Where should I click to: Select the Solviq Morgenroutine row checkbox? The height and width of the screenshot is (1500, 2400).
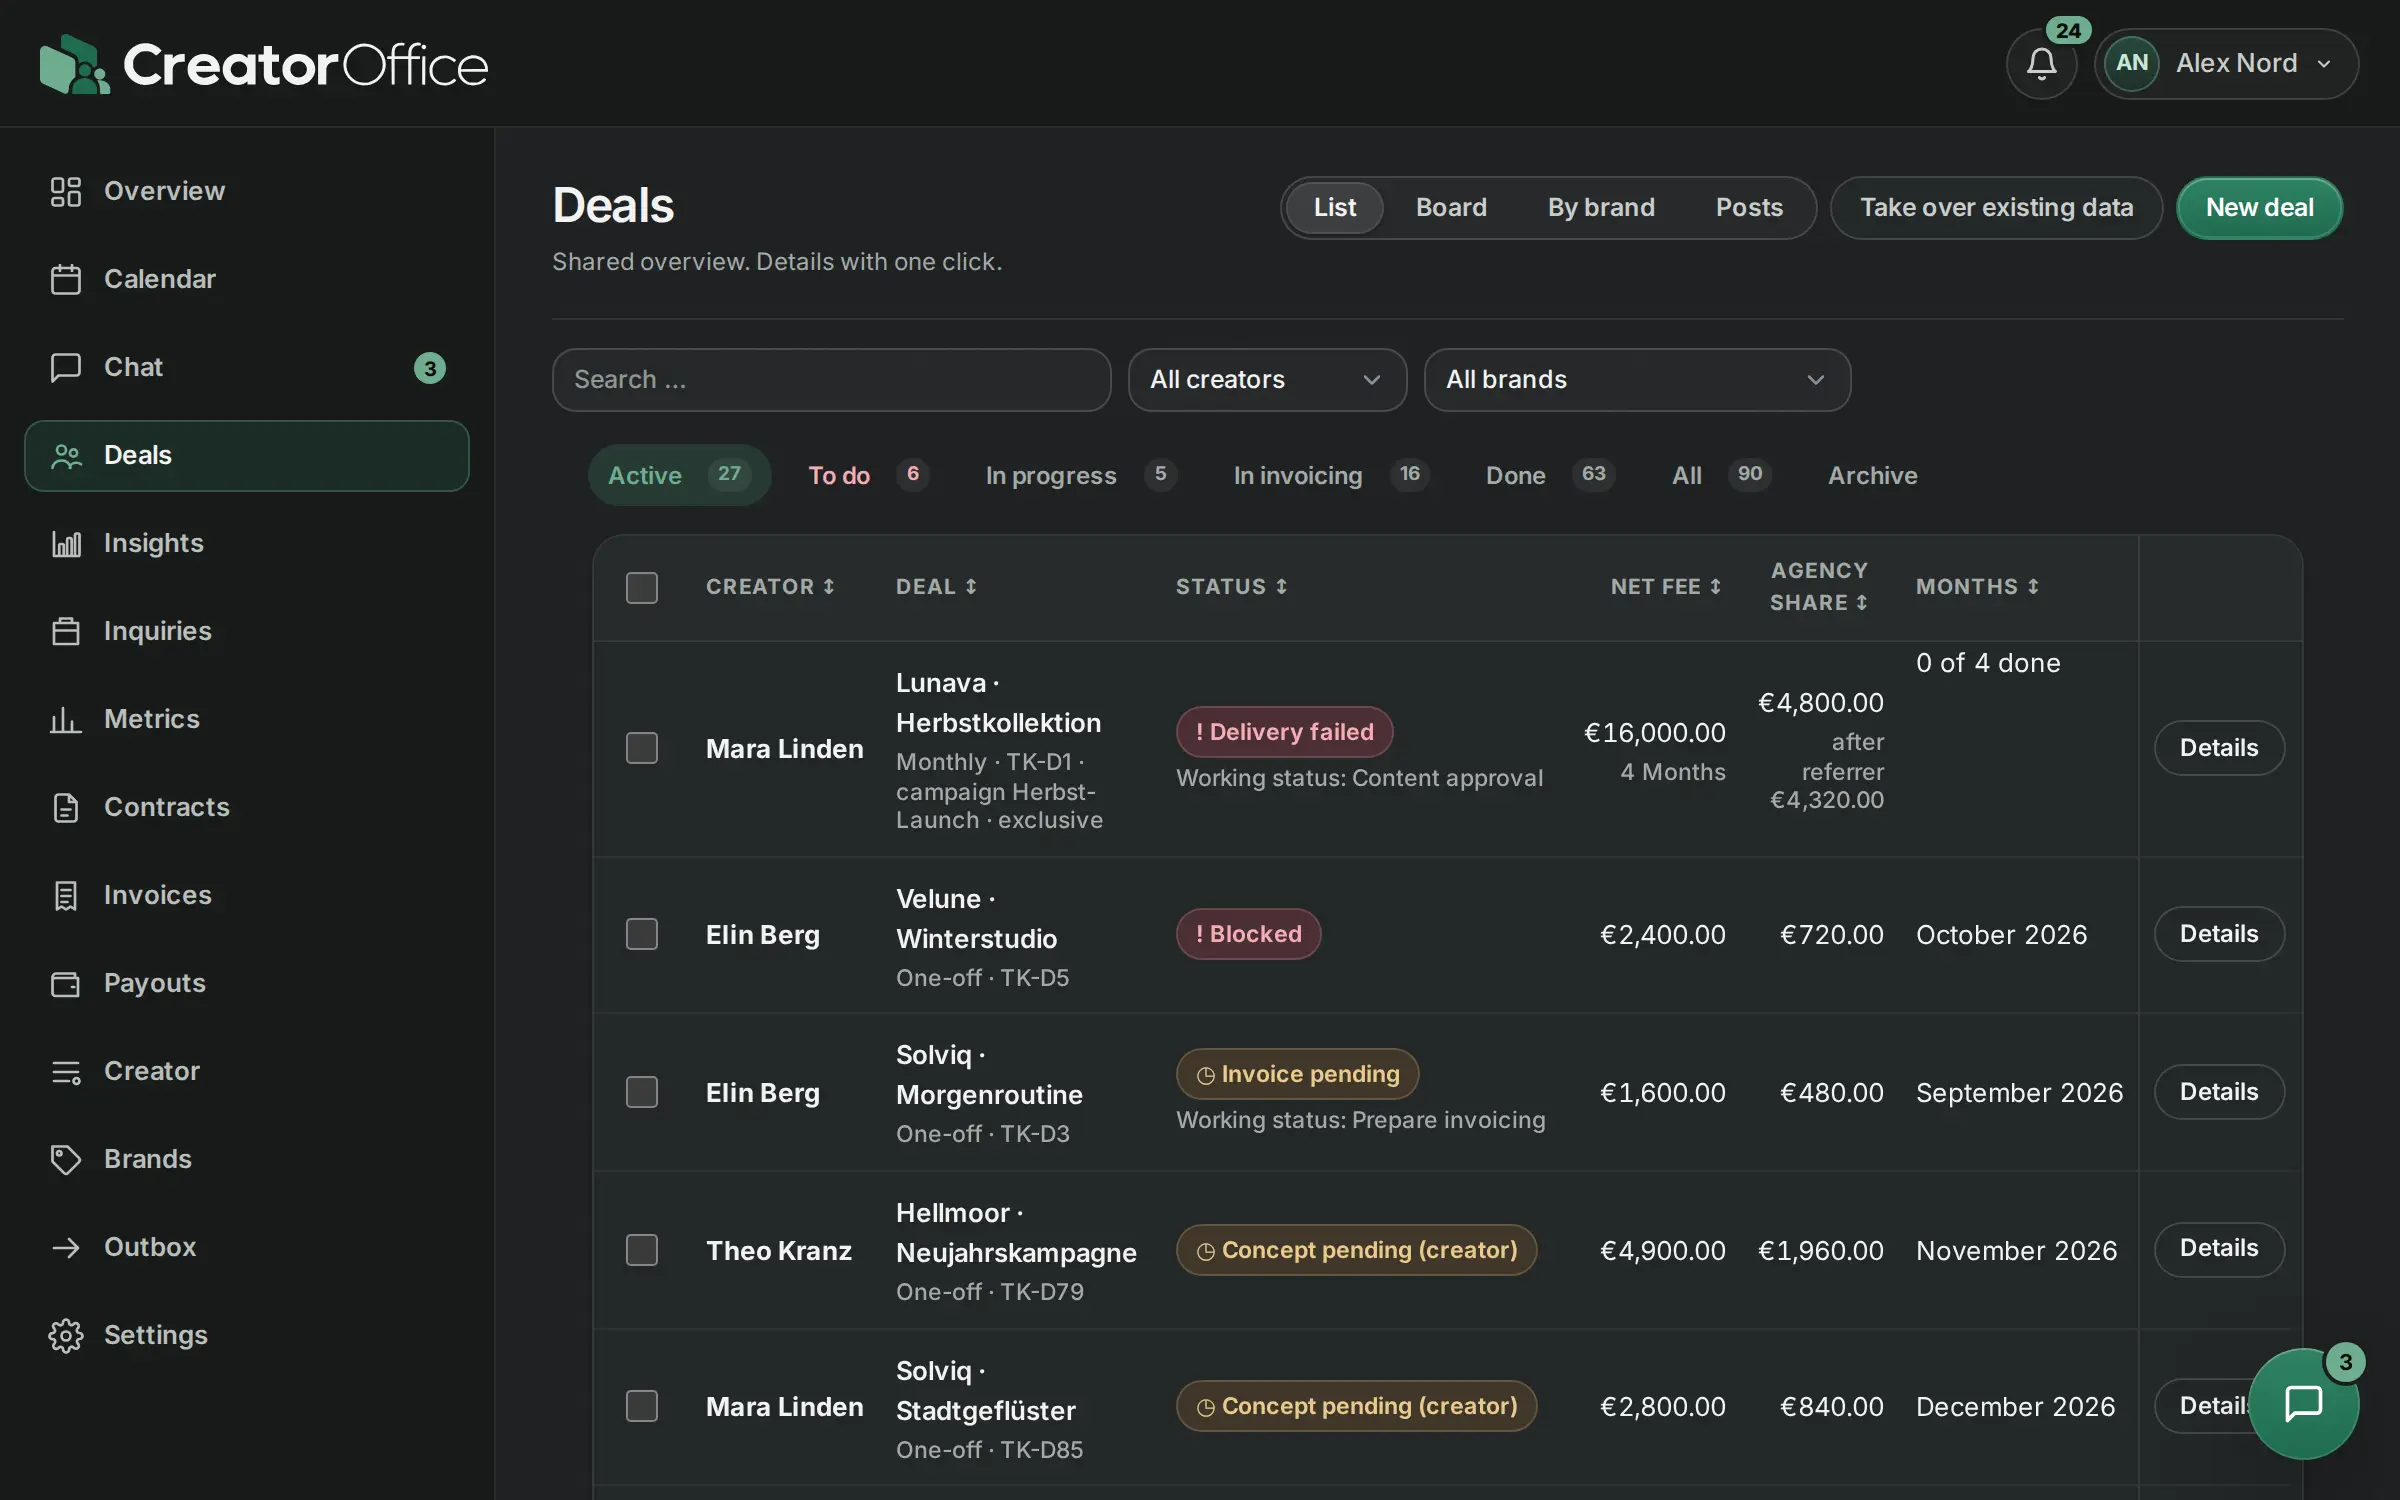pyautogui.click(x=642, y=1092)
